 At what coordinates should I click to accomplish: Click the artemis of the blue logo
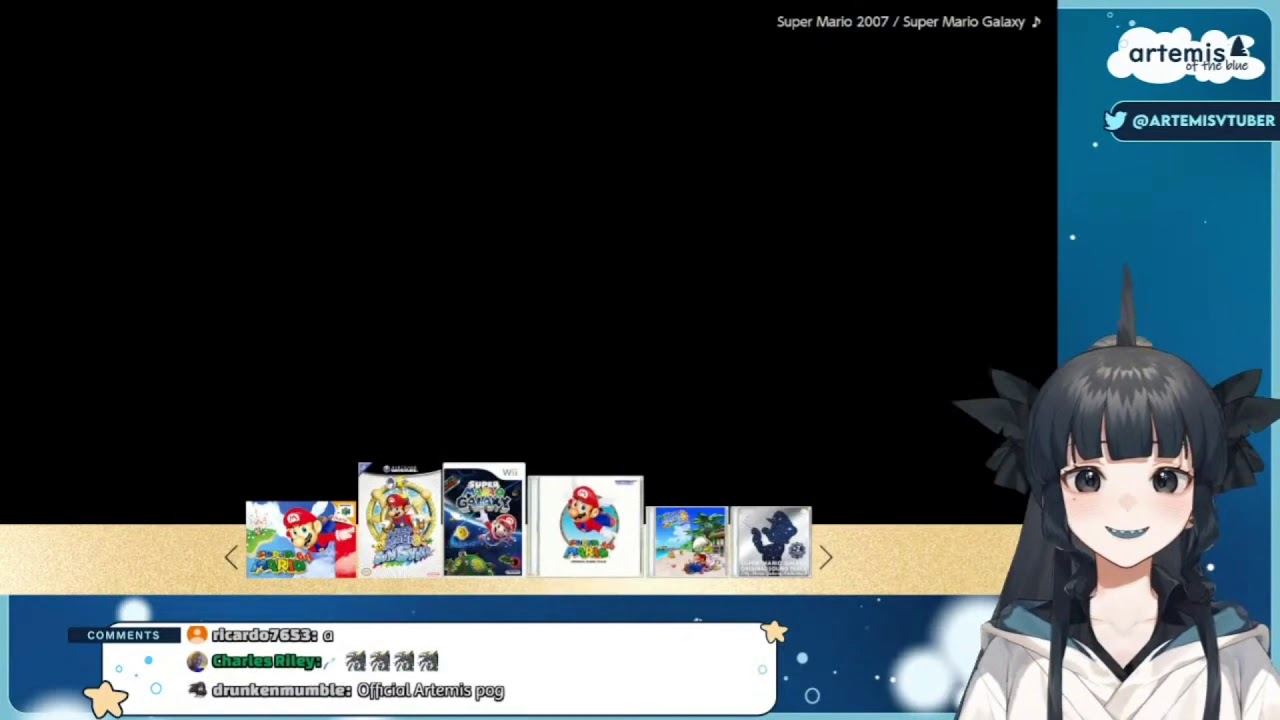1186,55
